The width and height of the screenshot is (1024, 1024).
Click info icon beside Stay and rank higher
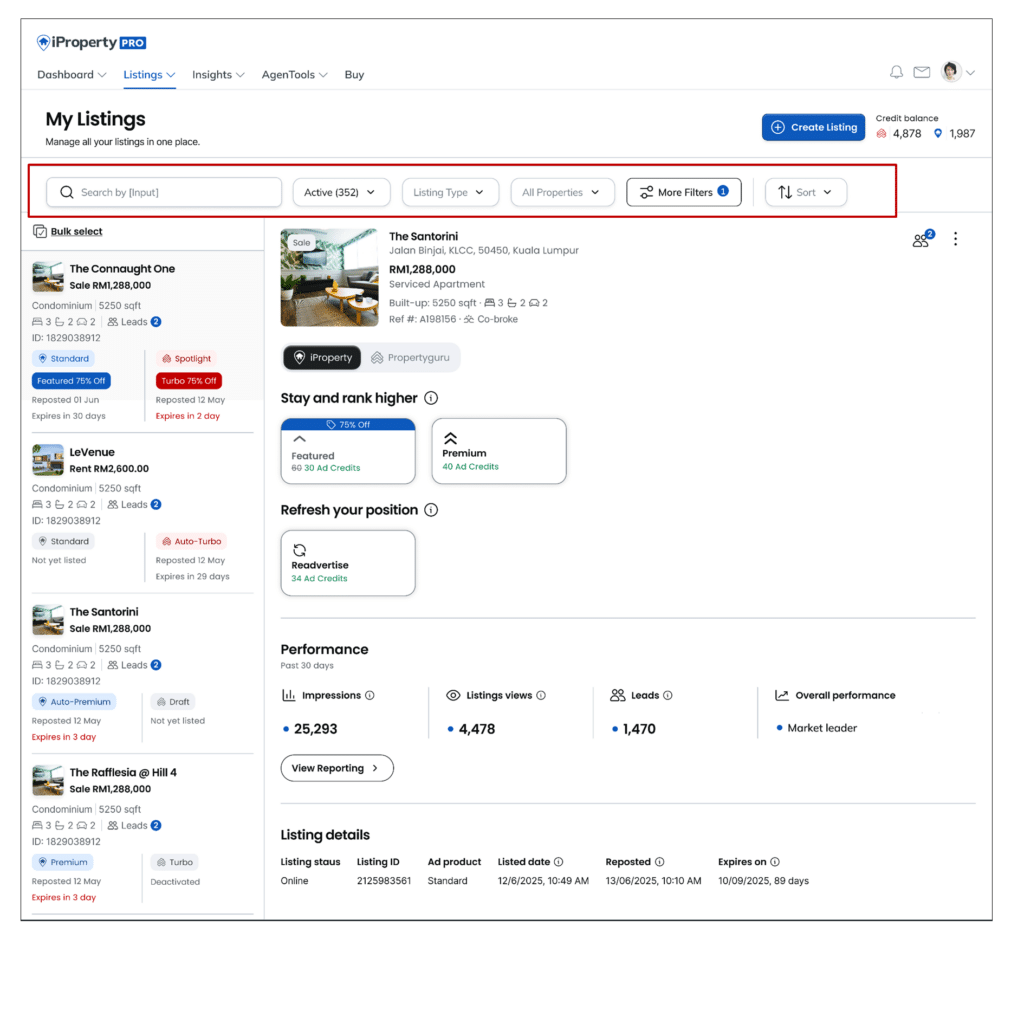pos(431,398)
